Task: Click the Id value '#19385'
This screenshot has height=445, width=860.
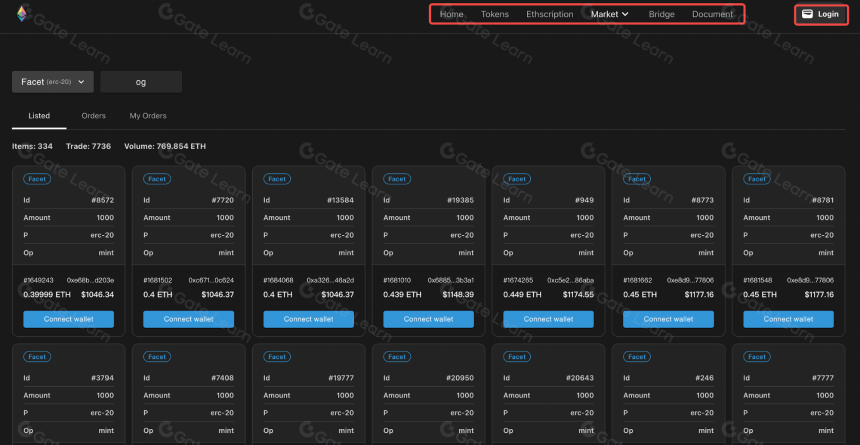Action: [461, 200]
